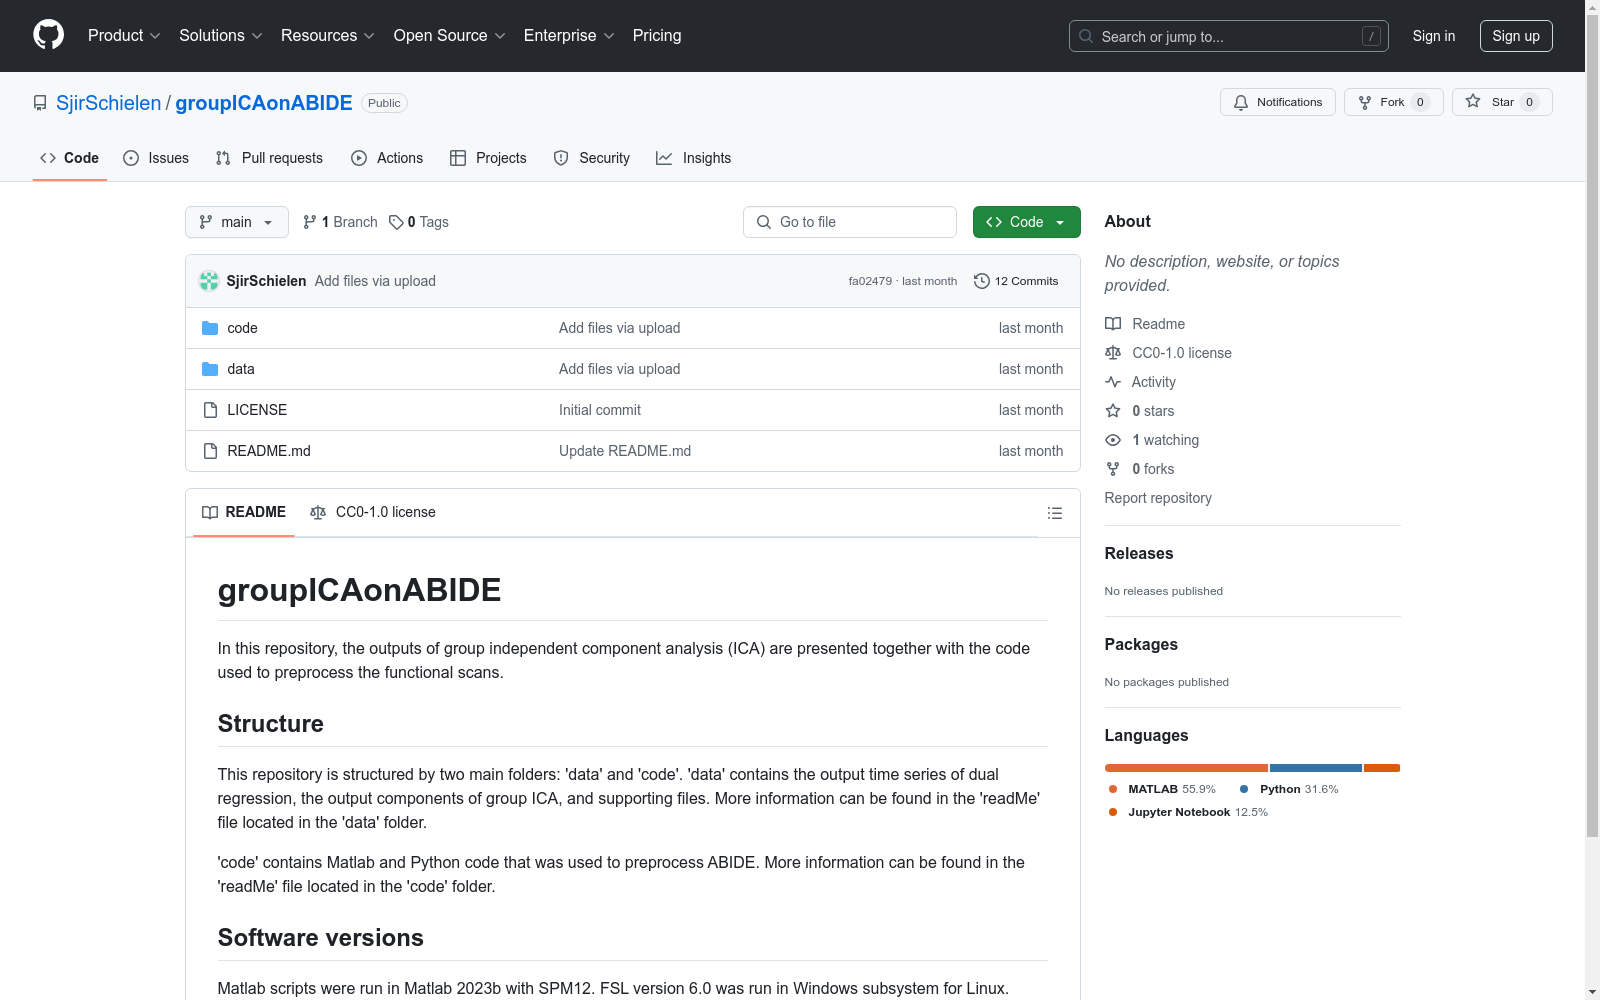View the 0 stars link

point(1140,411)
